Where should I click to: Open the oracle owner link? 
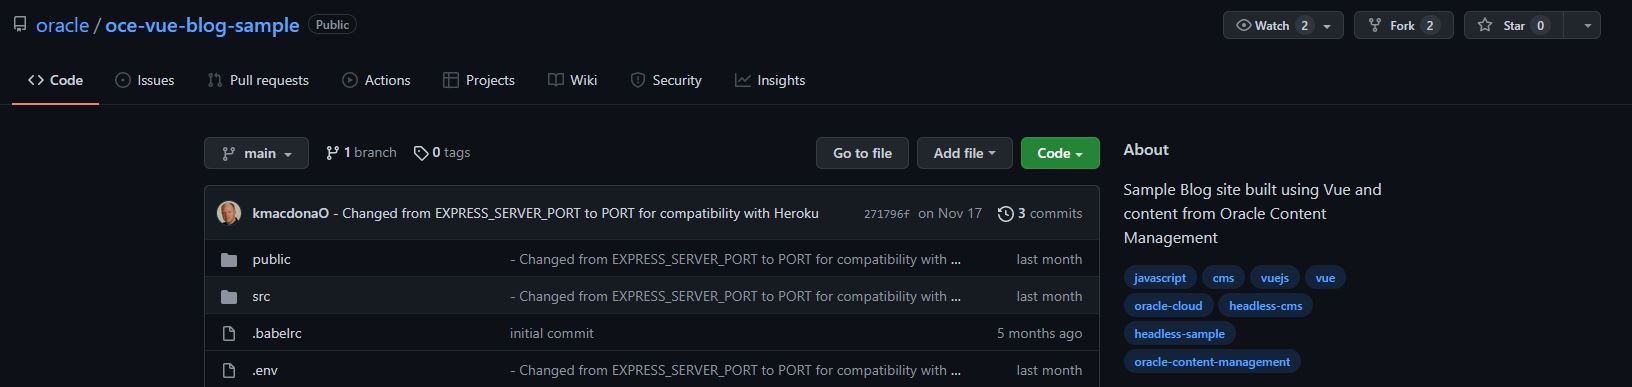62,25
